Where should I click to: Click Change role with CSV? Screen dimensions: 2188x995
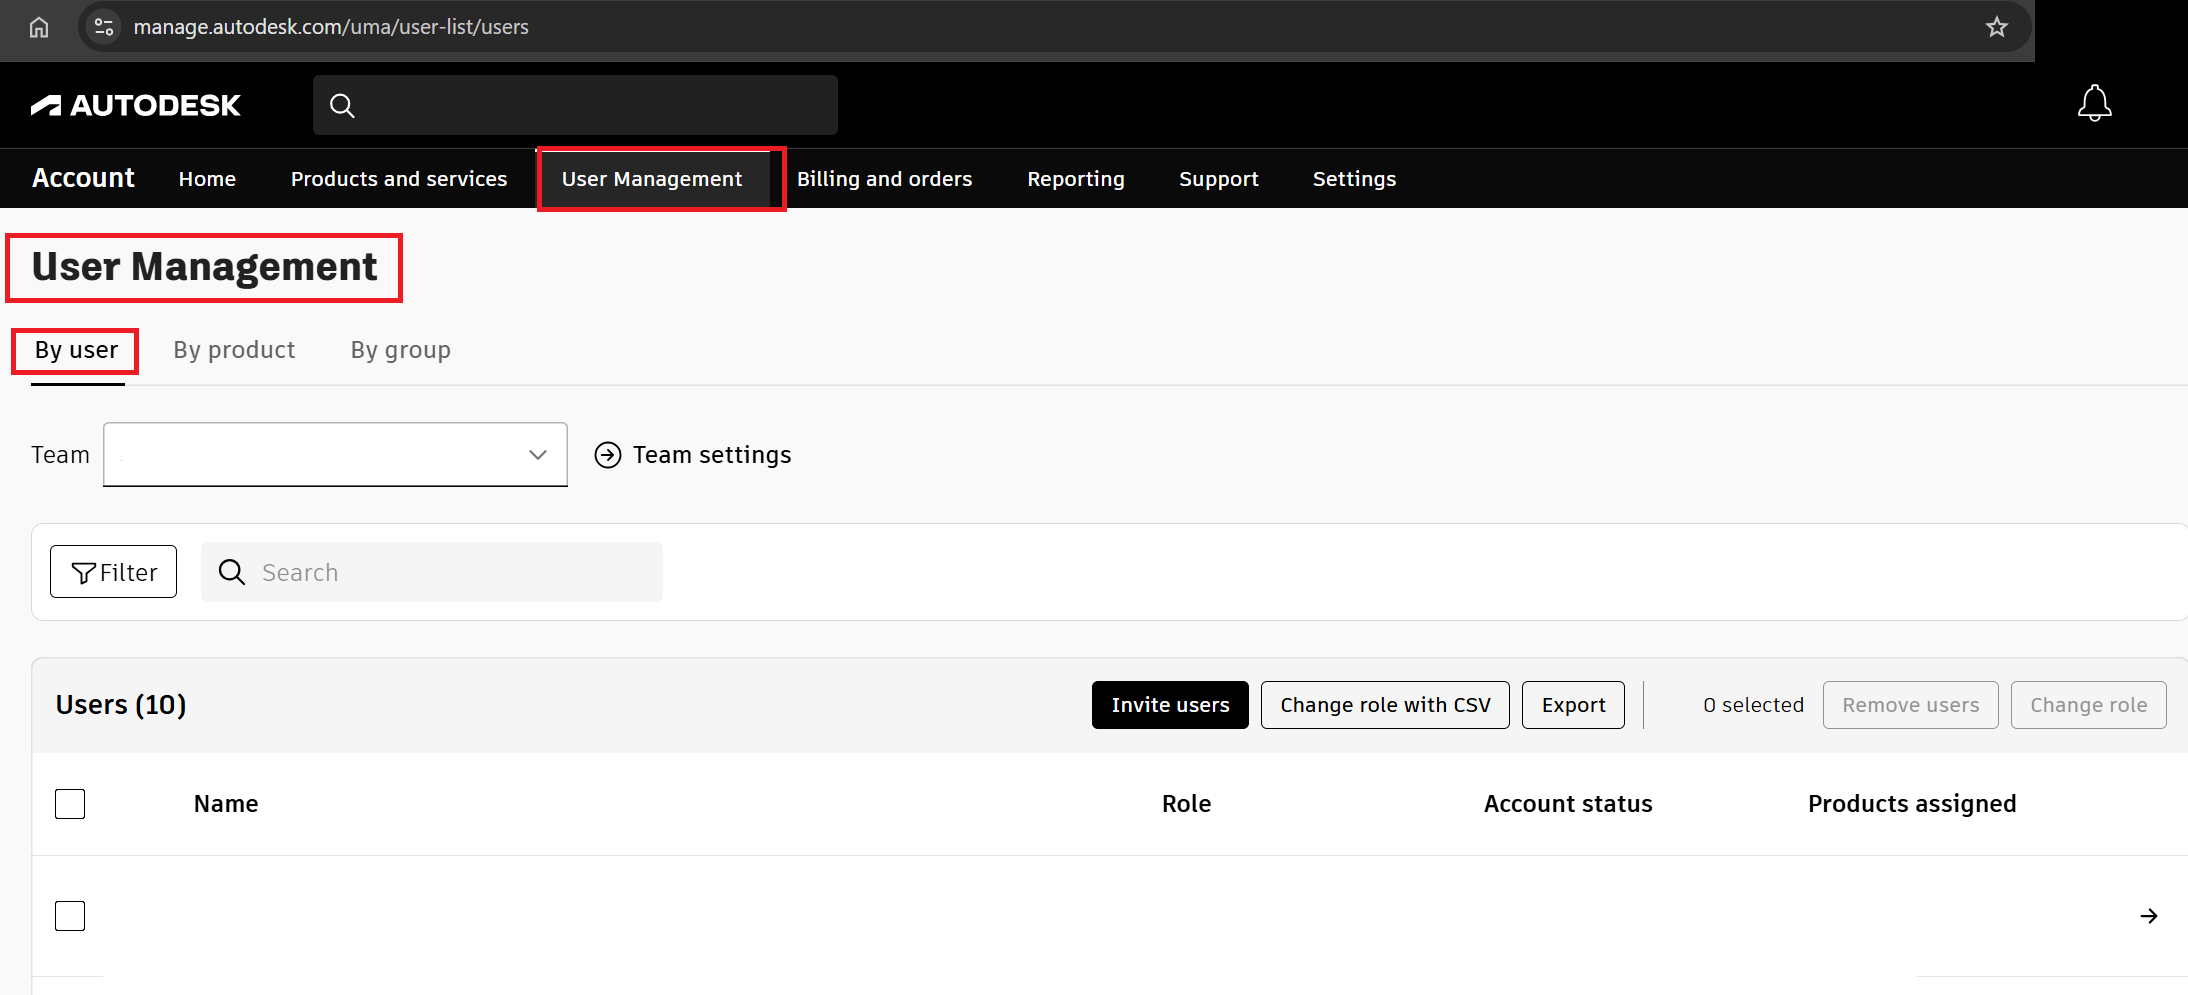pyautogui.click(x=1385, y=705)
